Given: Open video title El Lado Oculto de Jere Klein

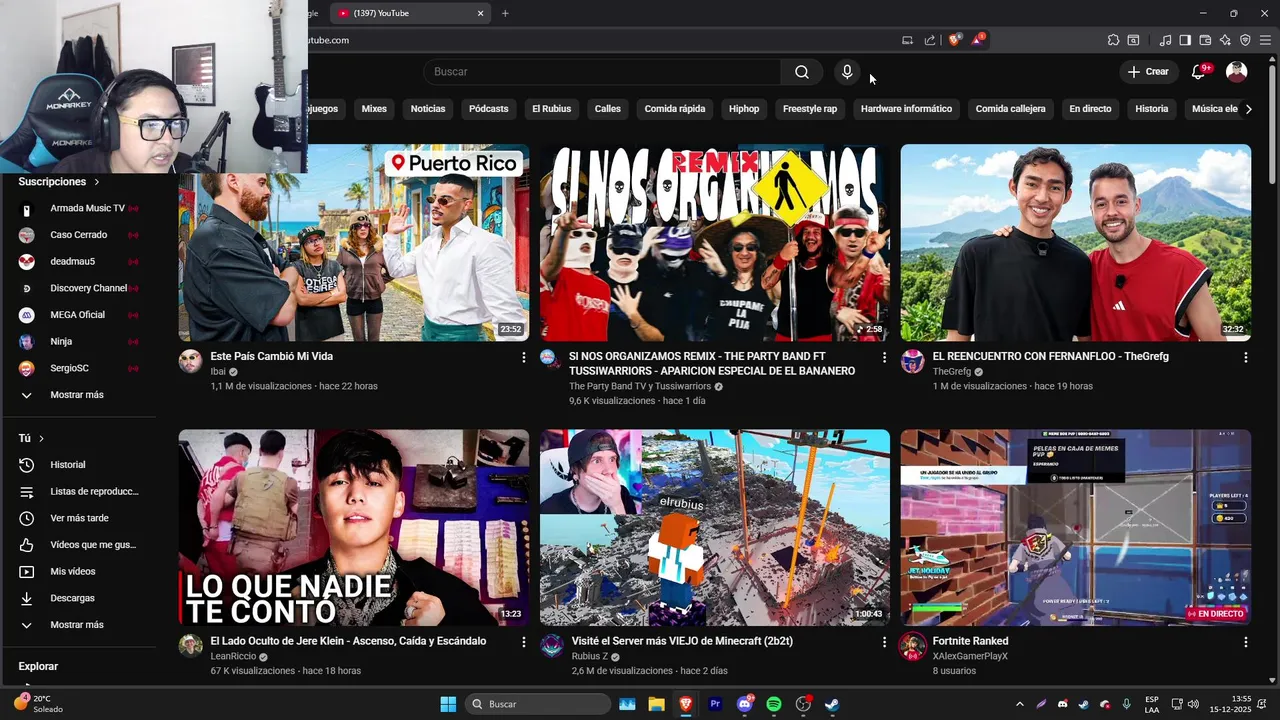Looking at the screenshot, I should 348,641.
